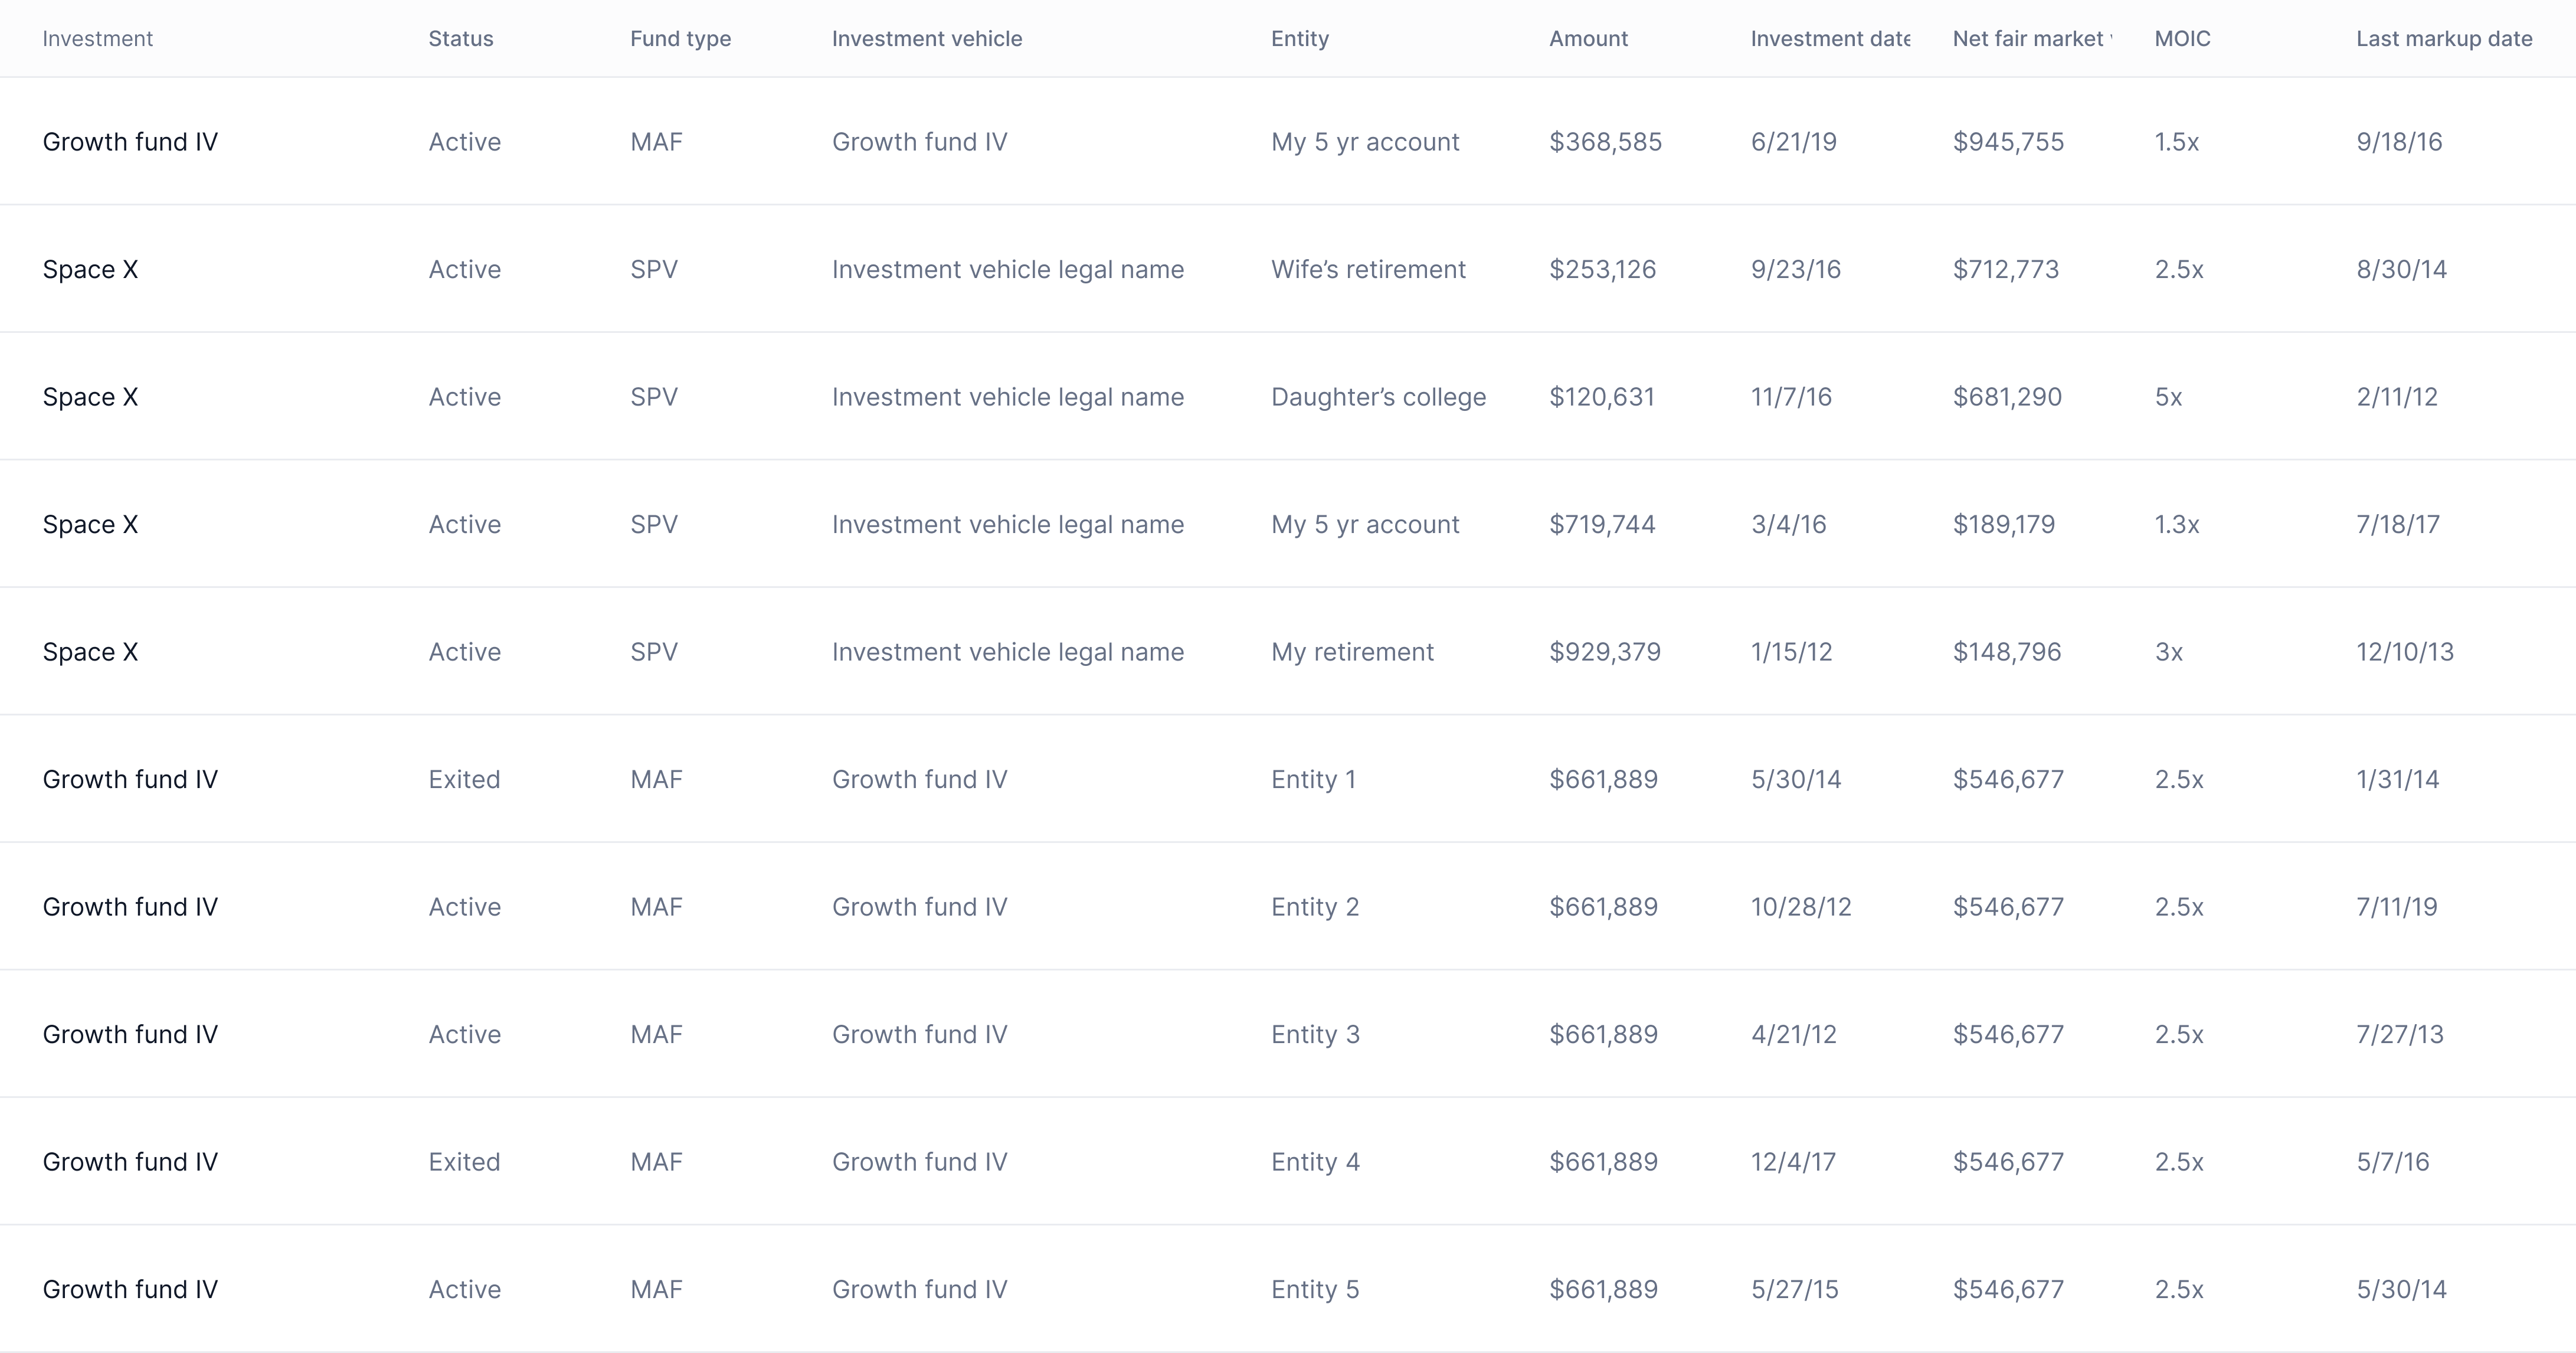Select the $945,755 net fair market value
The height and width of the screenshot is (1353, 2576).
2007,142
